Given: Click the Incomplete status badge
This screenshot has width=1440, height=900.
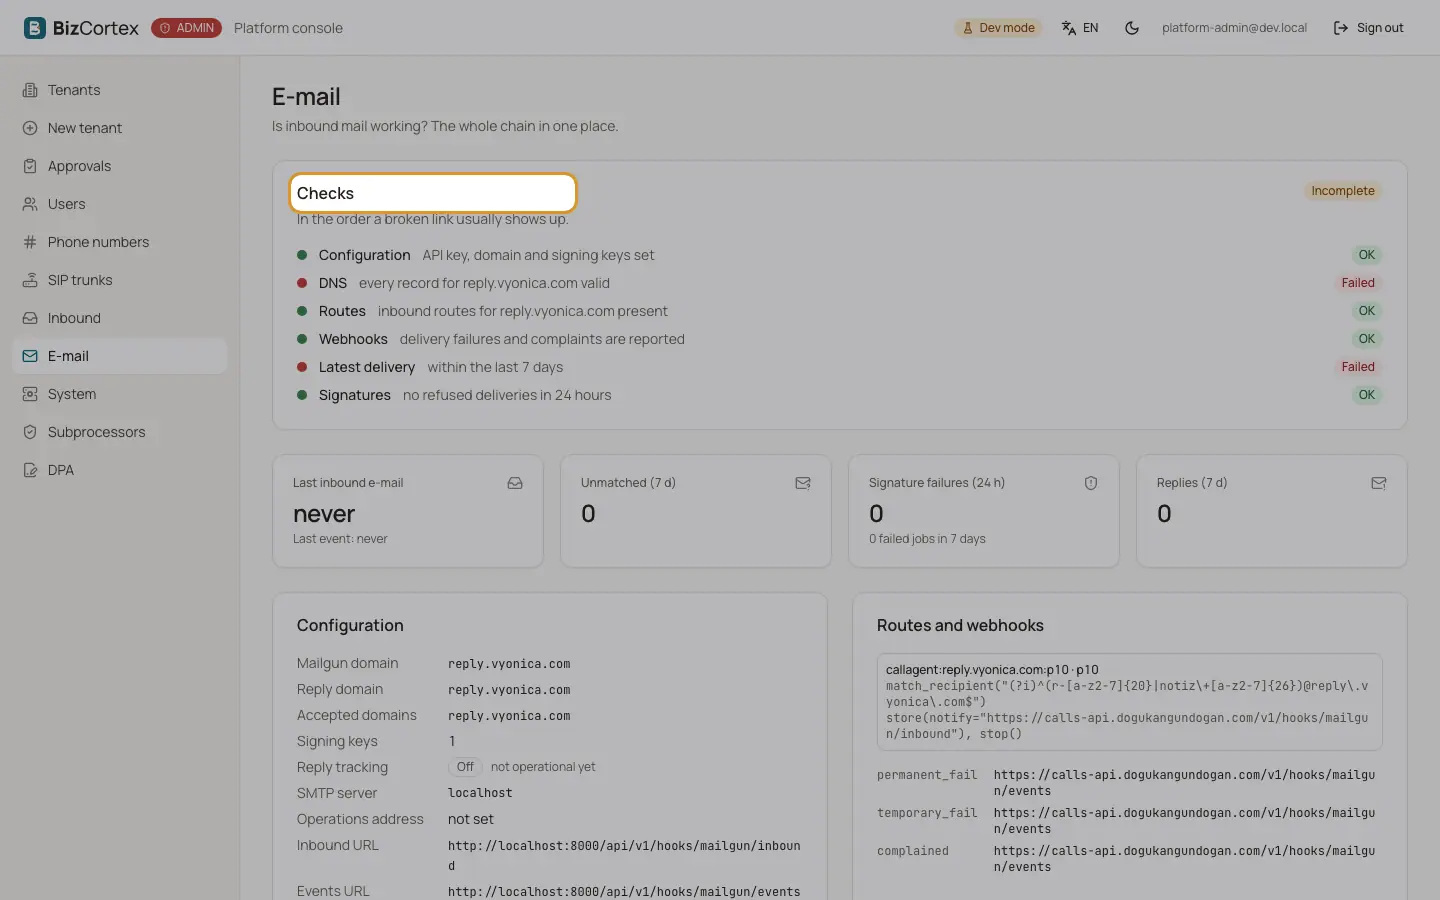Looking at the screenshot, I should point(1343,191).
